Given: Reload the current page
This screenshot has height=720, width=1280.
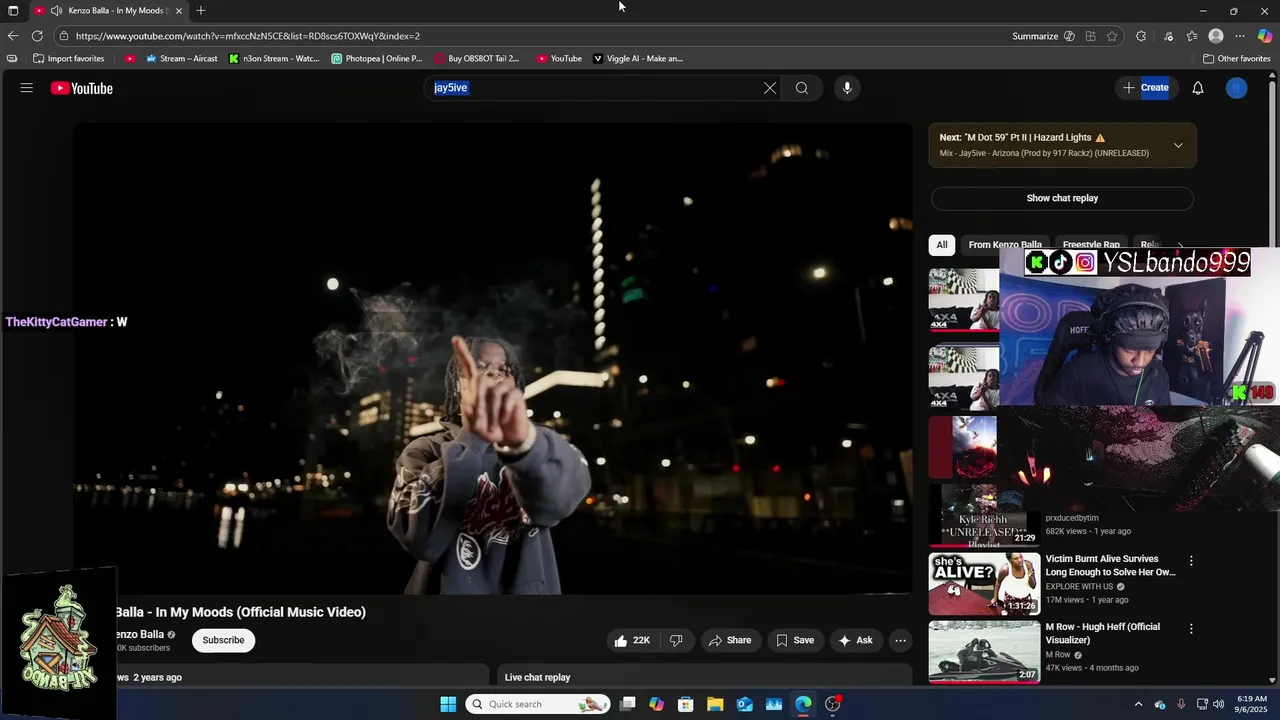Looking at the screenshot, I should point(37,36).
